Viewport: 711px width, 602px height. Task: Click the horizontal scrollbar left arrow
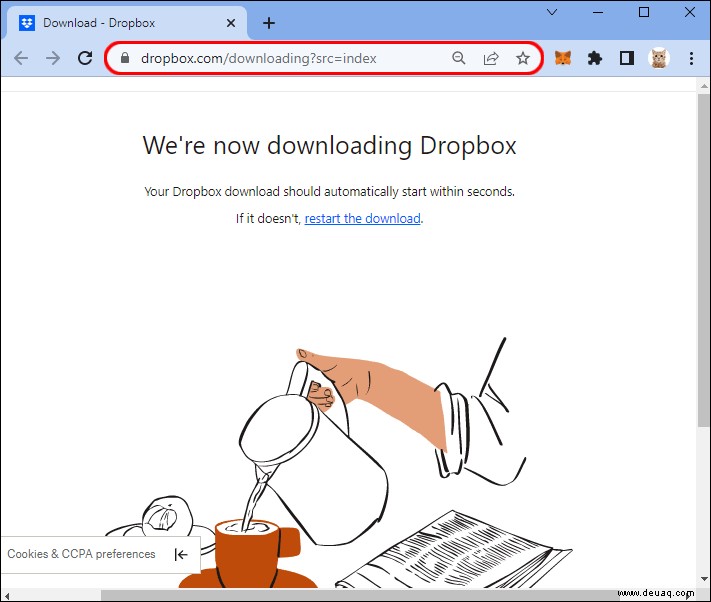[x=6, y=595]
